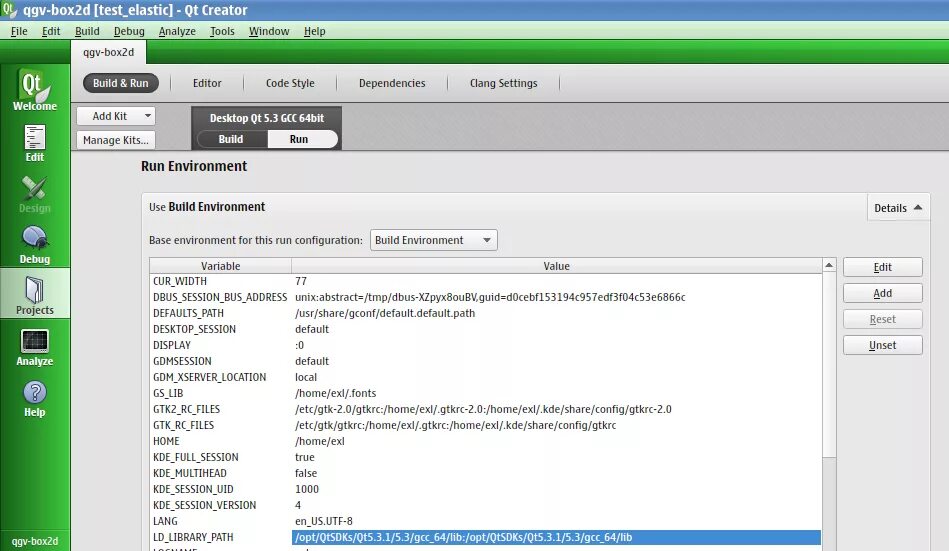The height and width of the screenshot is (551, 949).
Task: Select the KDE_MULTIHEAD variable
Action: point(189,473)
